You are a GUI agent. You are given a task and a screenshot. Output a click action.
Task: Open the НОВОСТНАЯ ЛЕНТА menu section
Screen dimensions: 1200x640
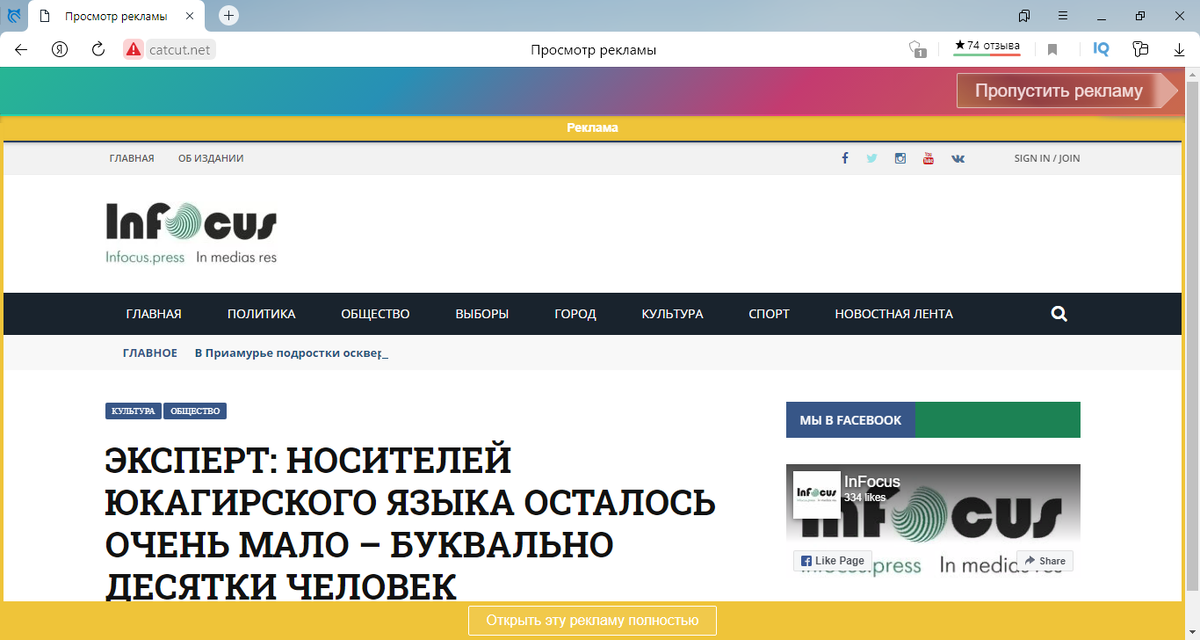894,314
